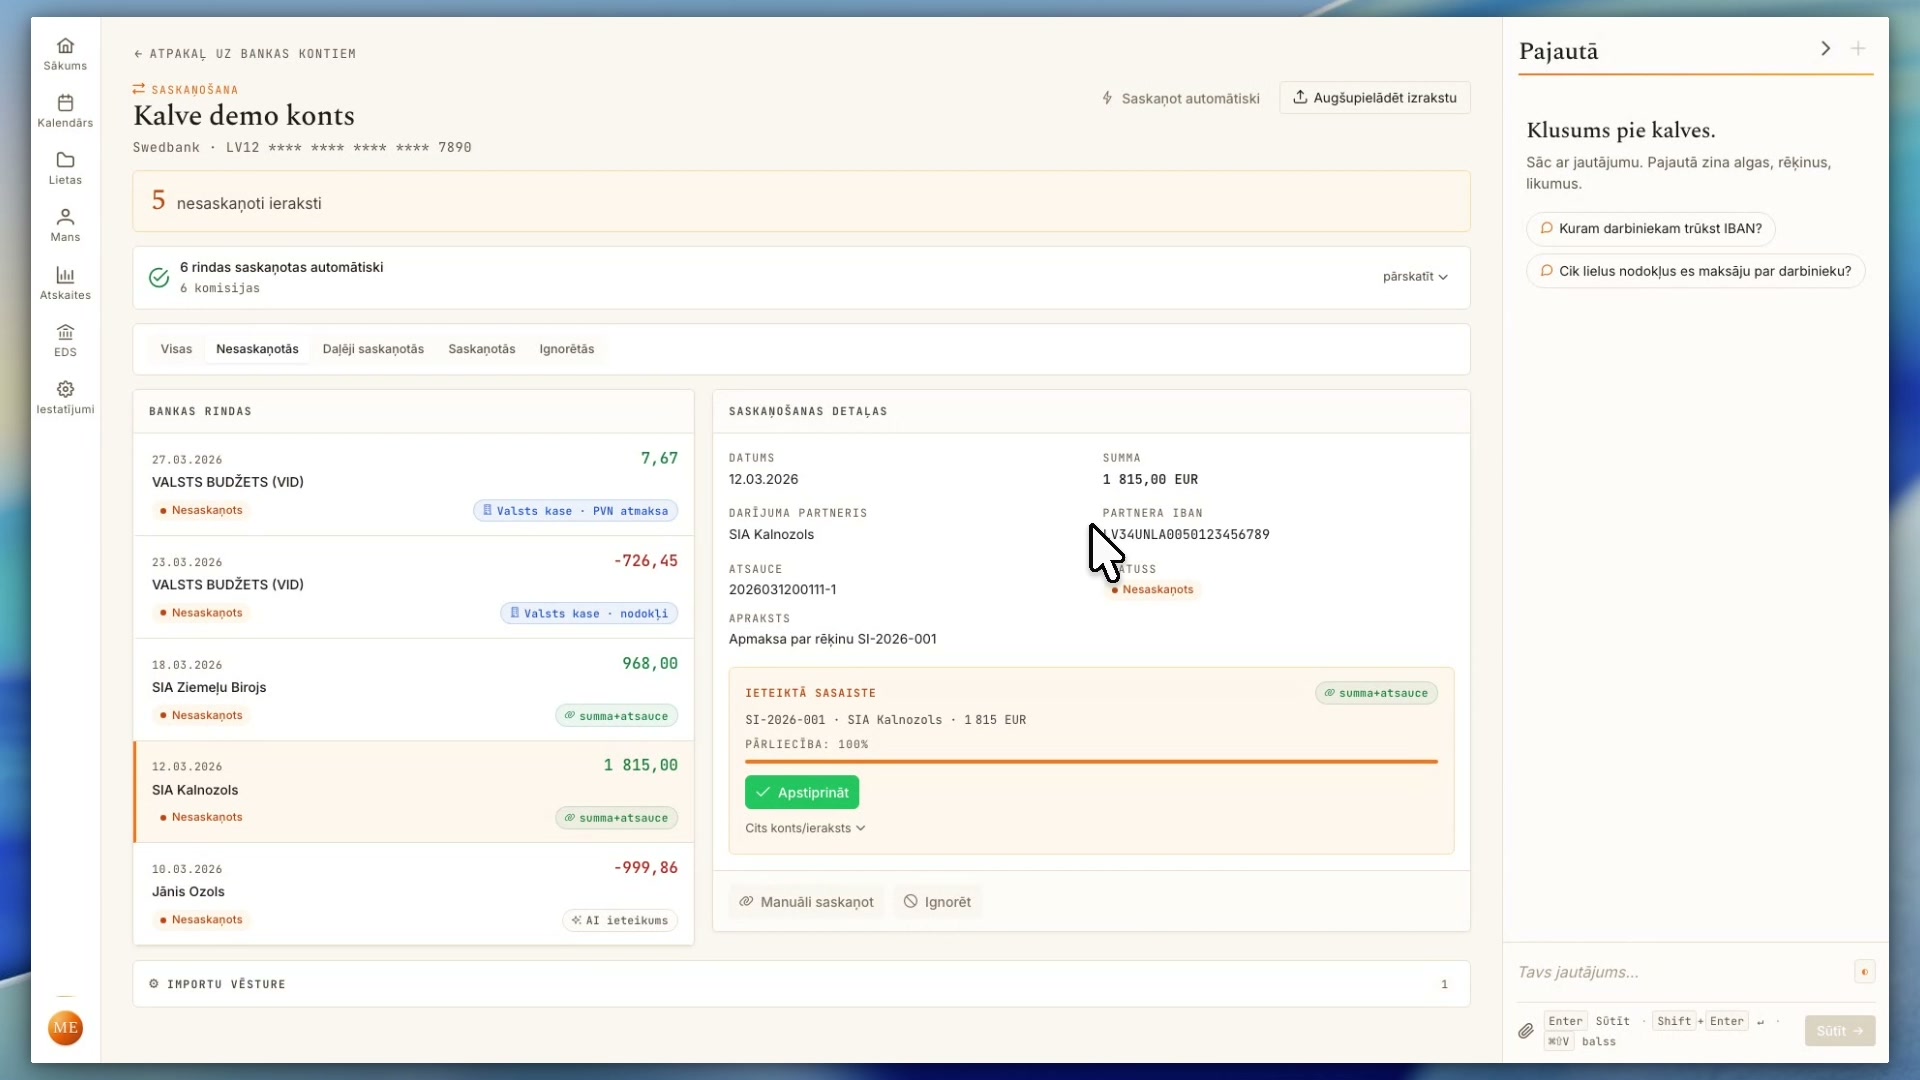Open the Mans person icon
The height and width of the screenshot is (1080, 1920).
coord(65,217)
